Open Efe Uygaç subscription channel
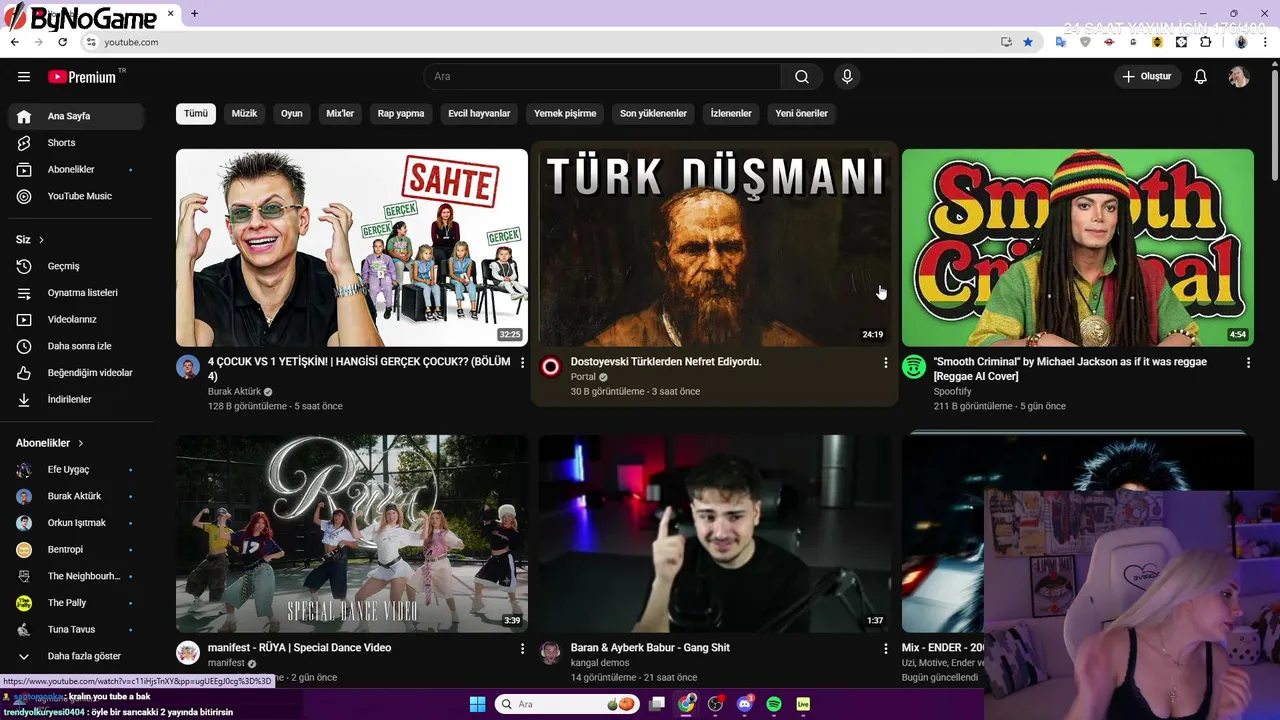 click(76, 470)
